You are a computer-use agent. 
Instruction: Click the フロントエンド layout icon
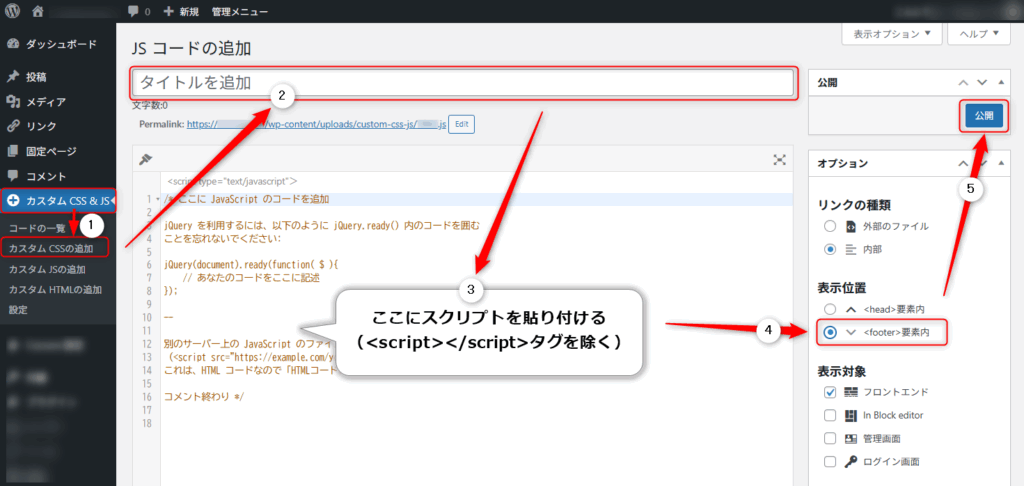(x=850, y=392)
